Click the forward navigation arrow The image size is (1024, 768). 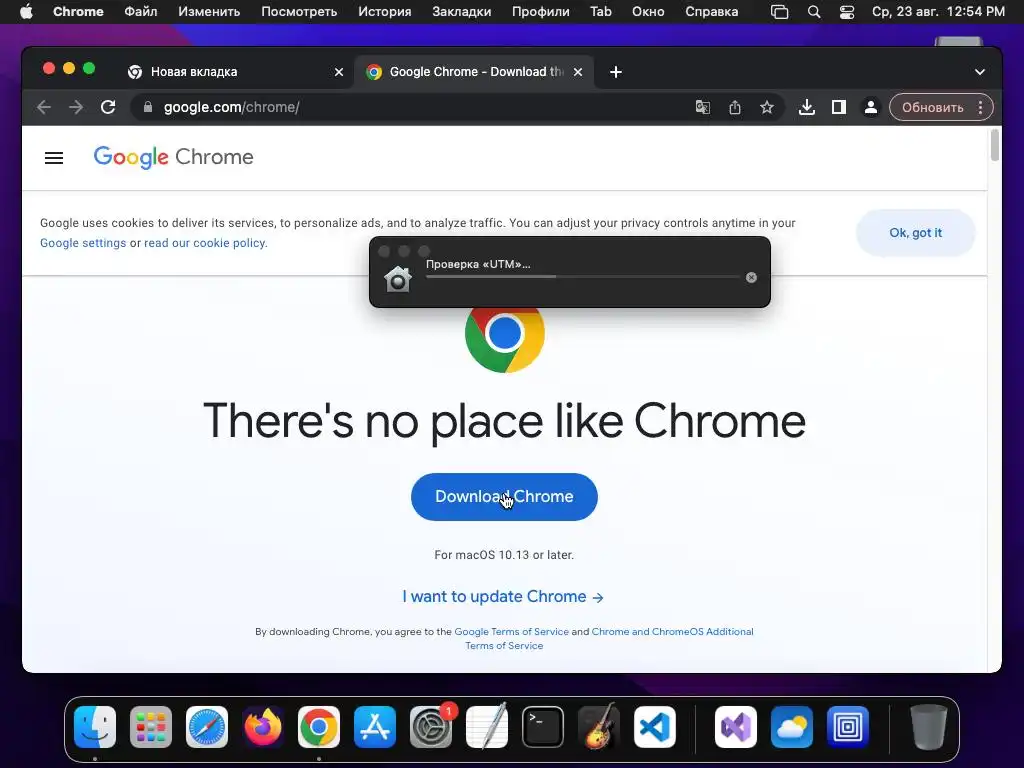point(76,107)
